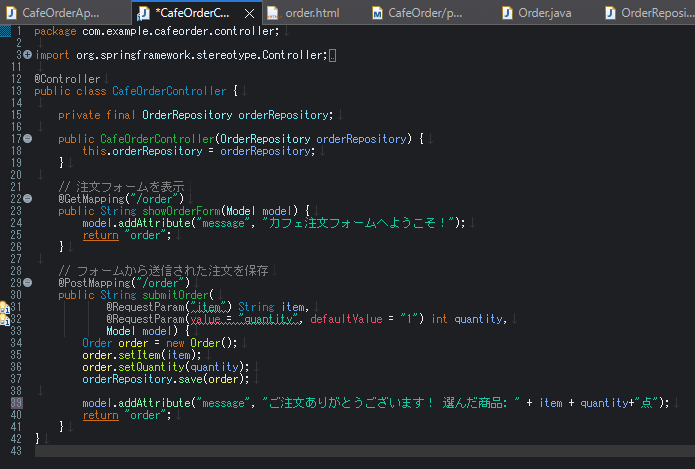Click the CafeOrderController class name declaration

(167, 90)
